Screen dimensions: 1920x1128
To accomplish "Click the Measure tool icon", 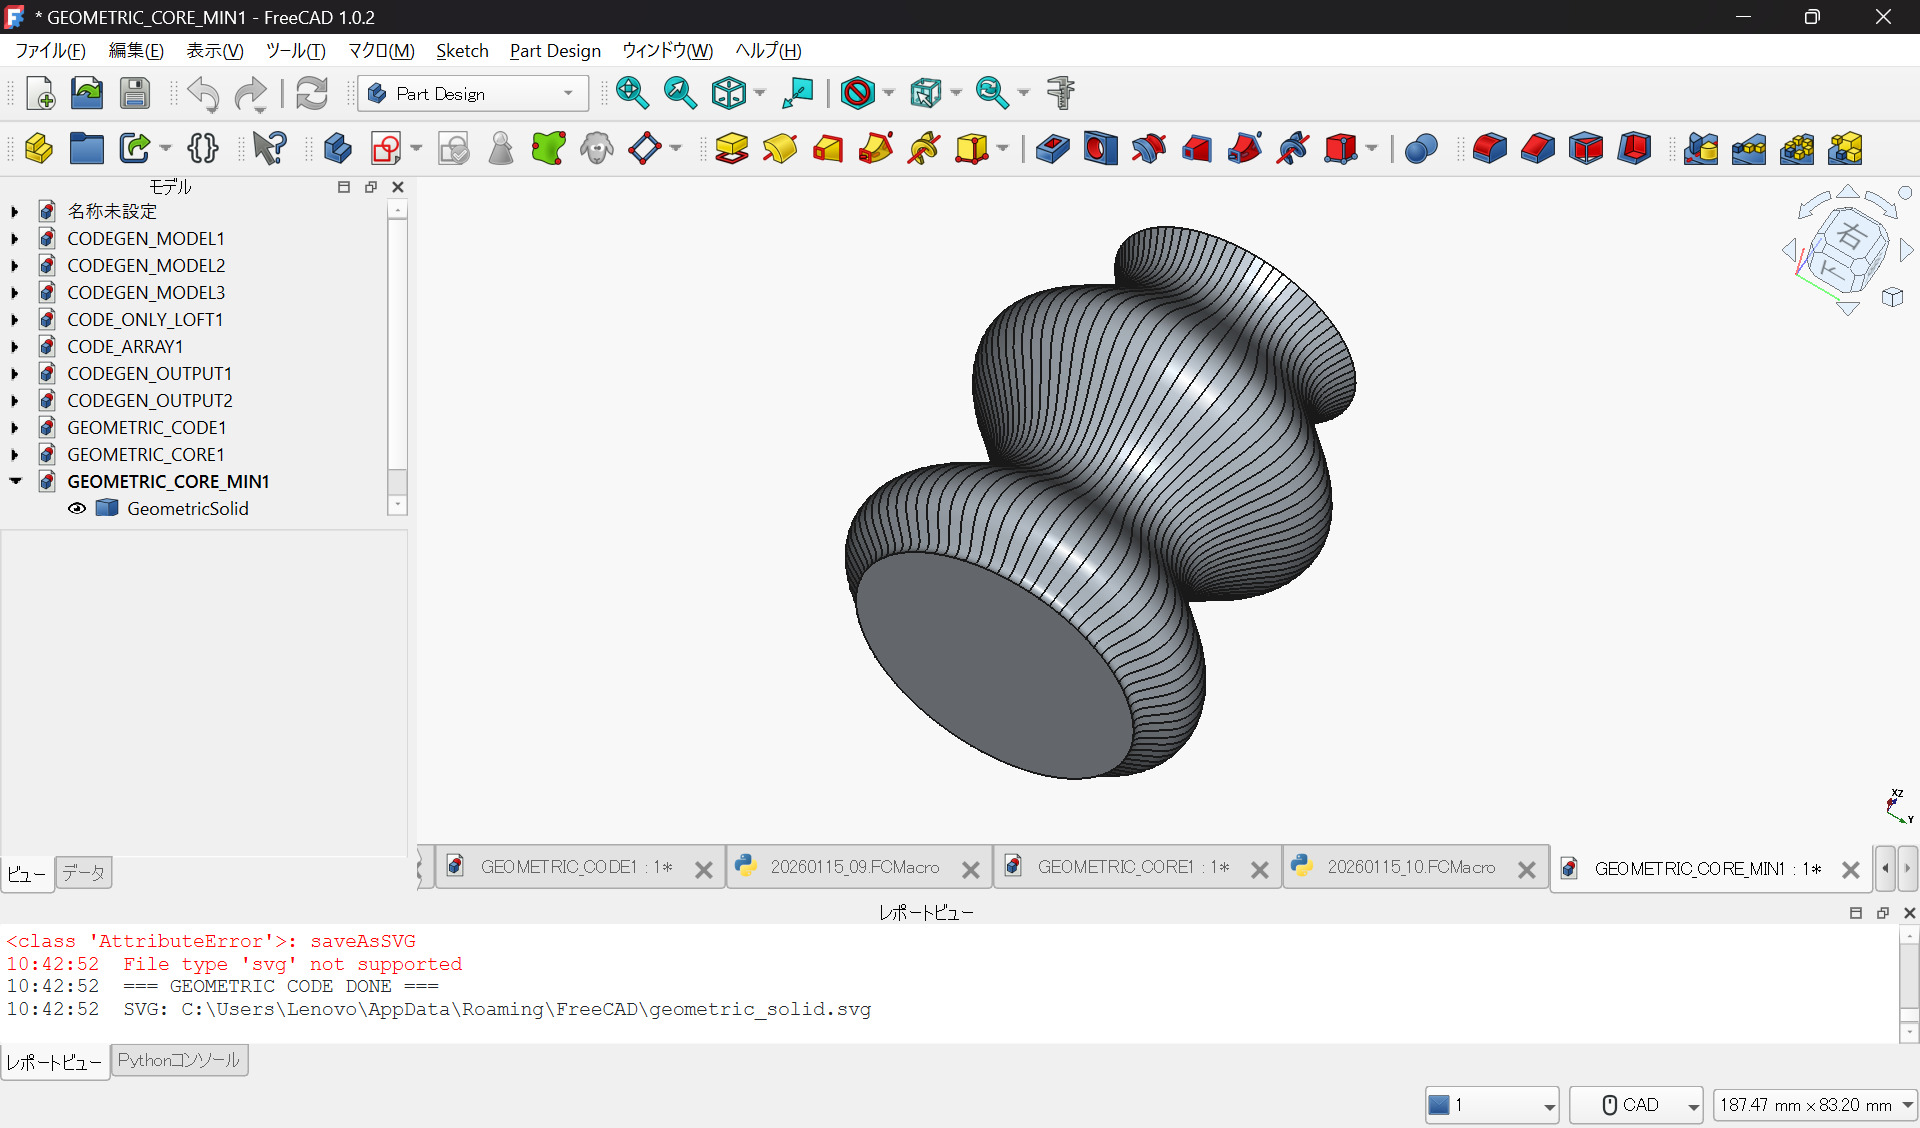I will [x=1061, y=93].
